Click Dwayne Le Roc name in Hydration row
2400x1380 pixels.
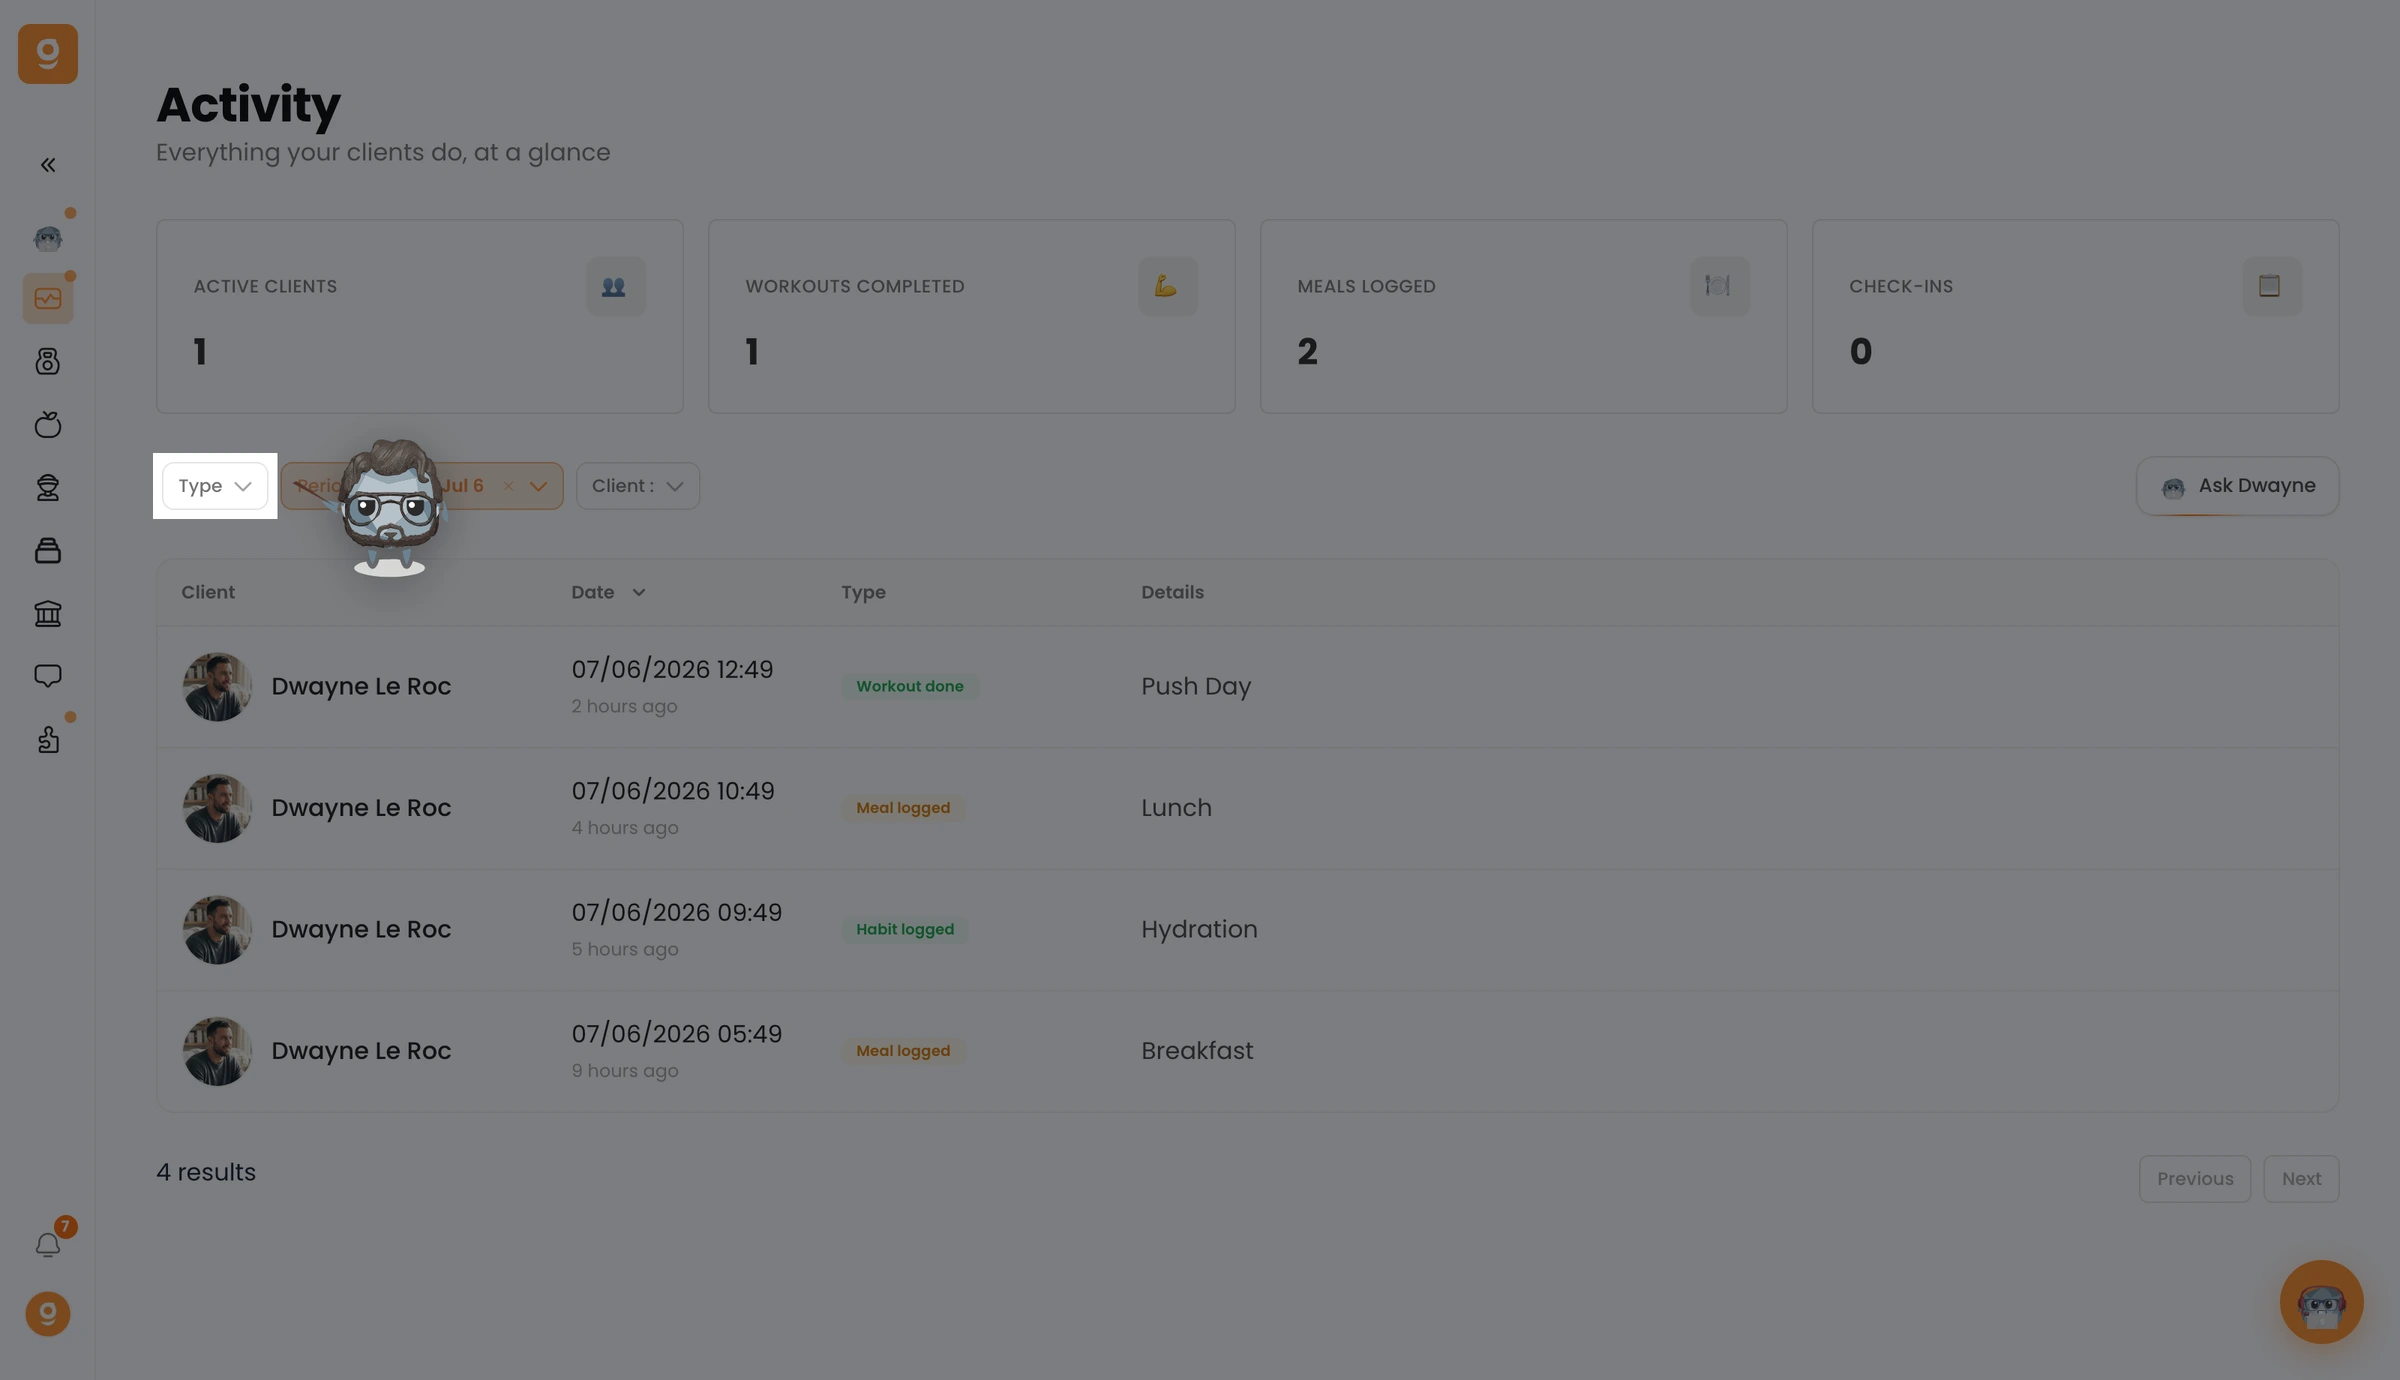[361, 930]
